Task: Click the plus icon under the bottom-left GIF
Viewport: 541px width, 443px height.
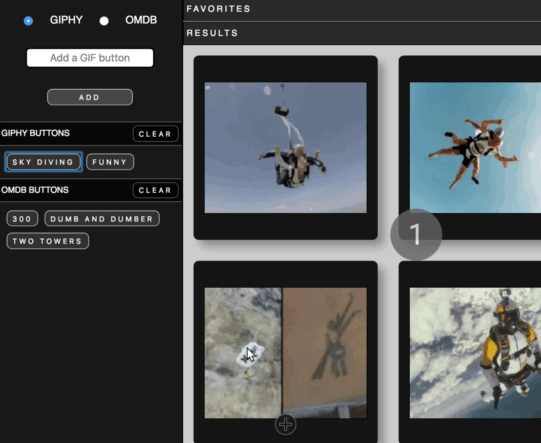Action: pos(285,424)
